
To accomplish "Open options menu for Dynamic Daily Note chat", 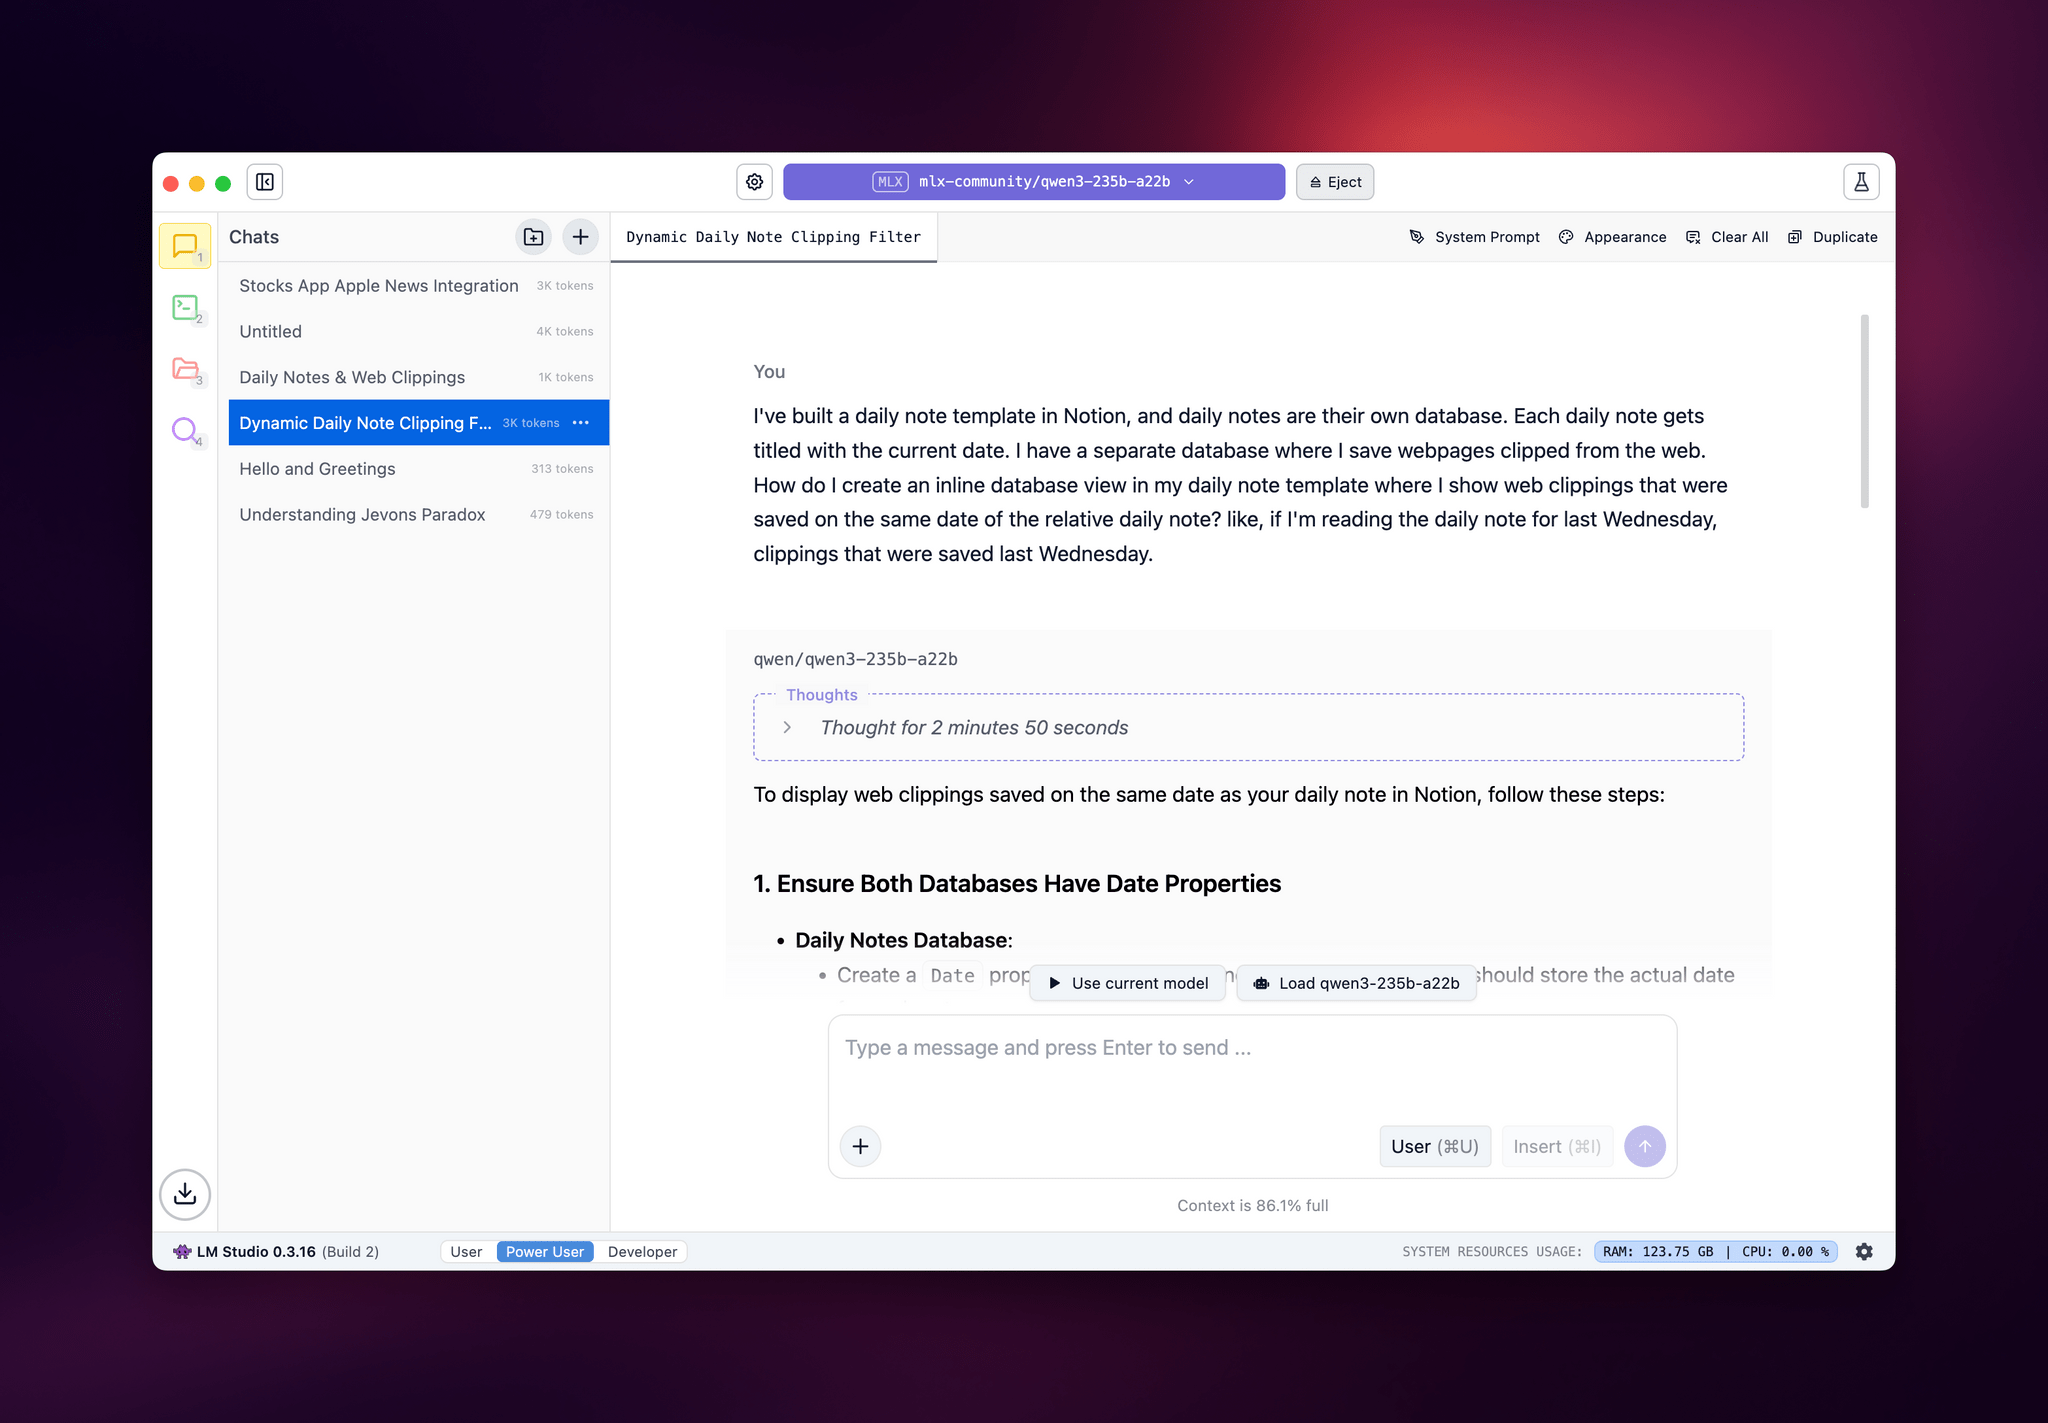I will point(581,423).
